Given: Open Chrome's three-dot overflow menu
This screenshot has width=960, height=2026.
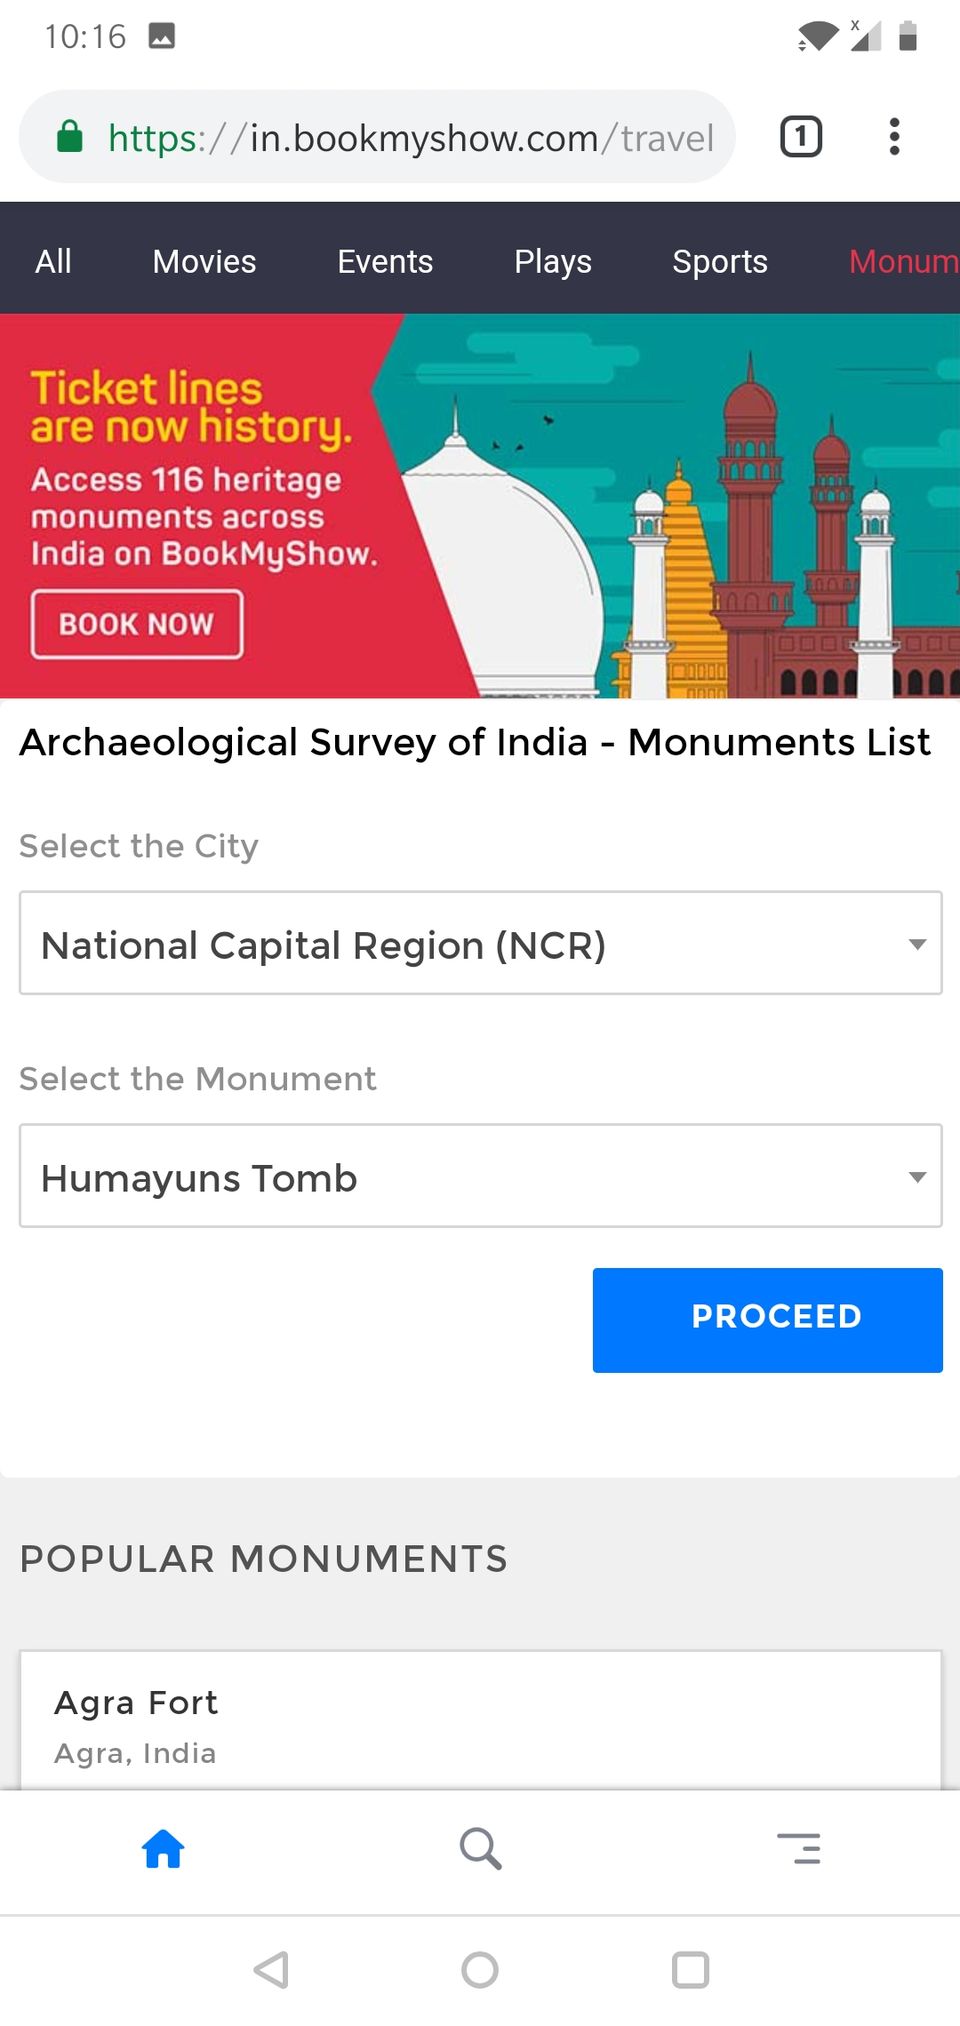Looking at the screenshot, I should click(x=894, y=137).
